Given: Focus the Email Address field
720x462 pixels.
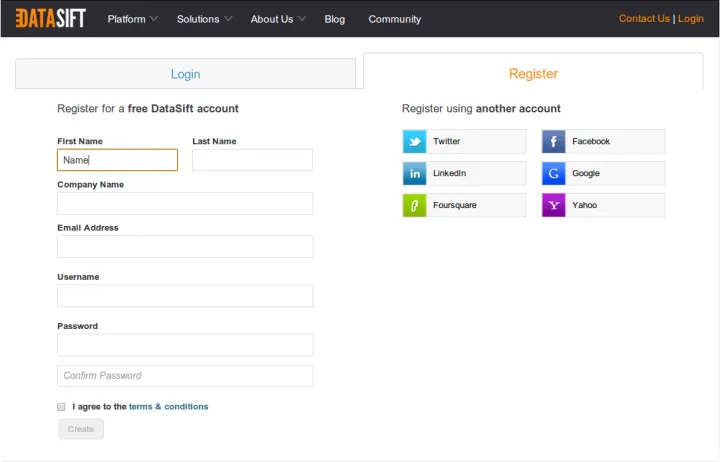Looking at the screenshot, I should [185, 247].
